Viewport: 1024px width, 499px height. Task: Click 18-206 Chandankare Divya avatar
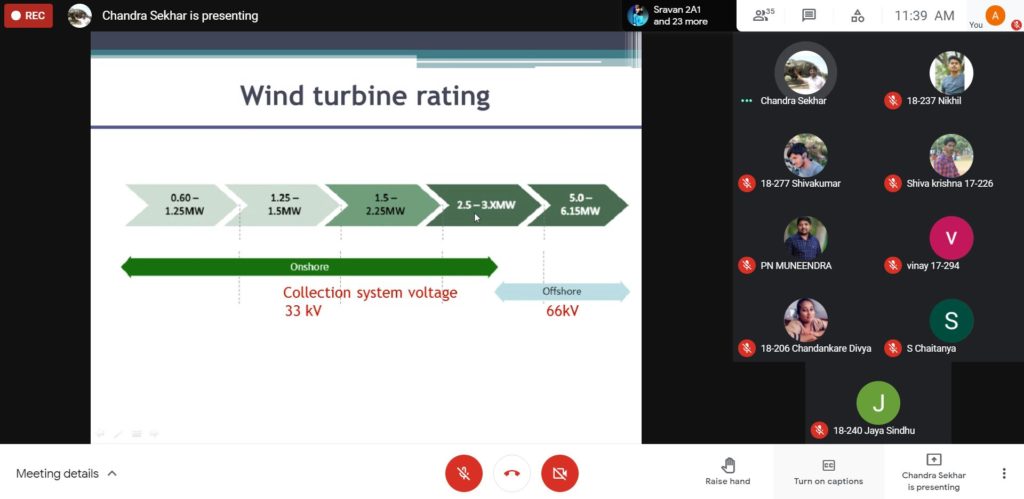(806, 320)
